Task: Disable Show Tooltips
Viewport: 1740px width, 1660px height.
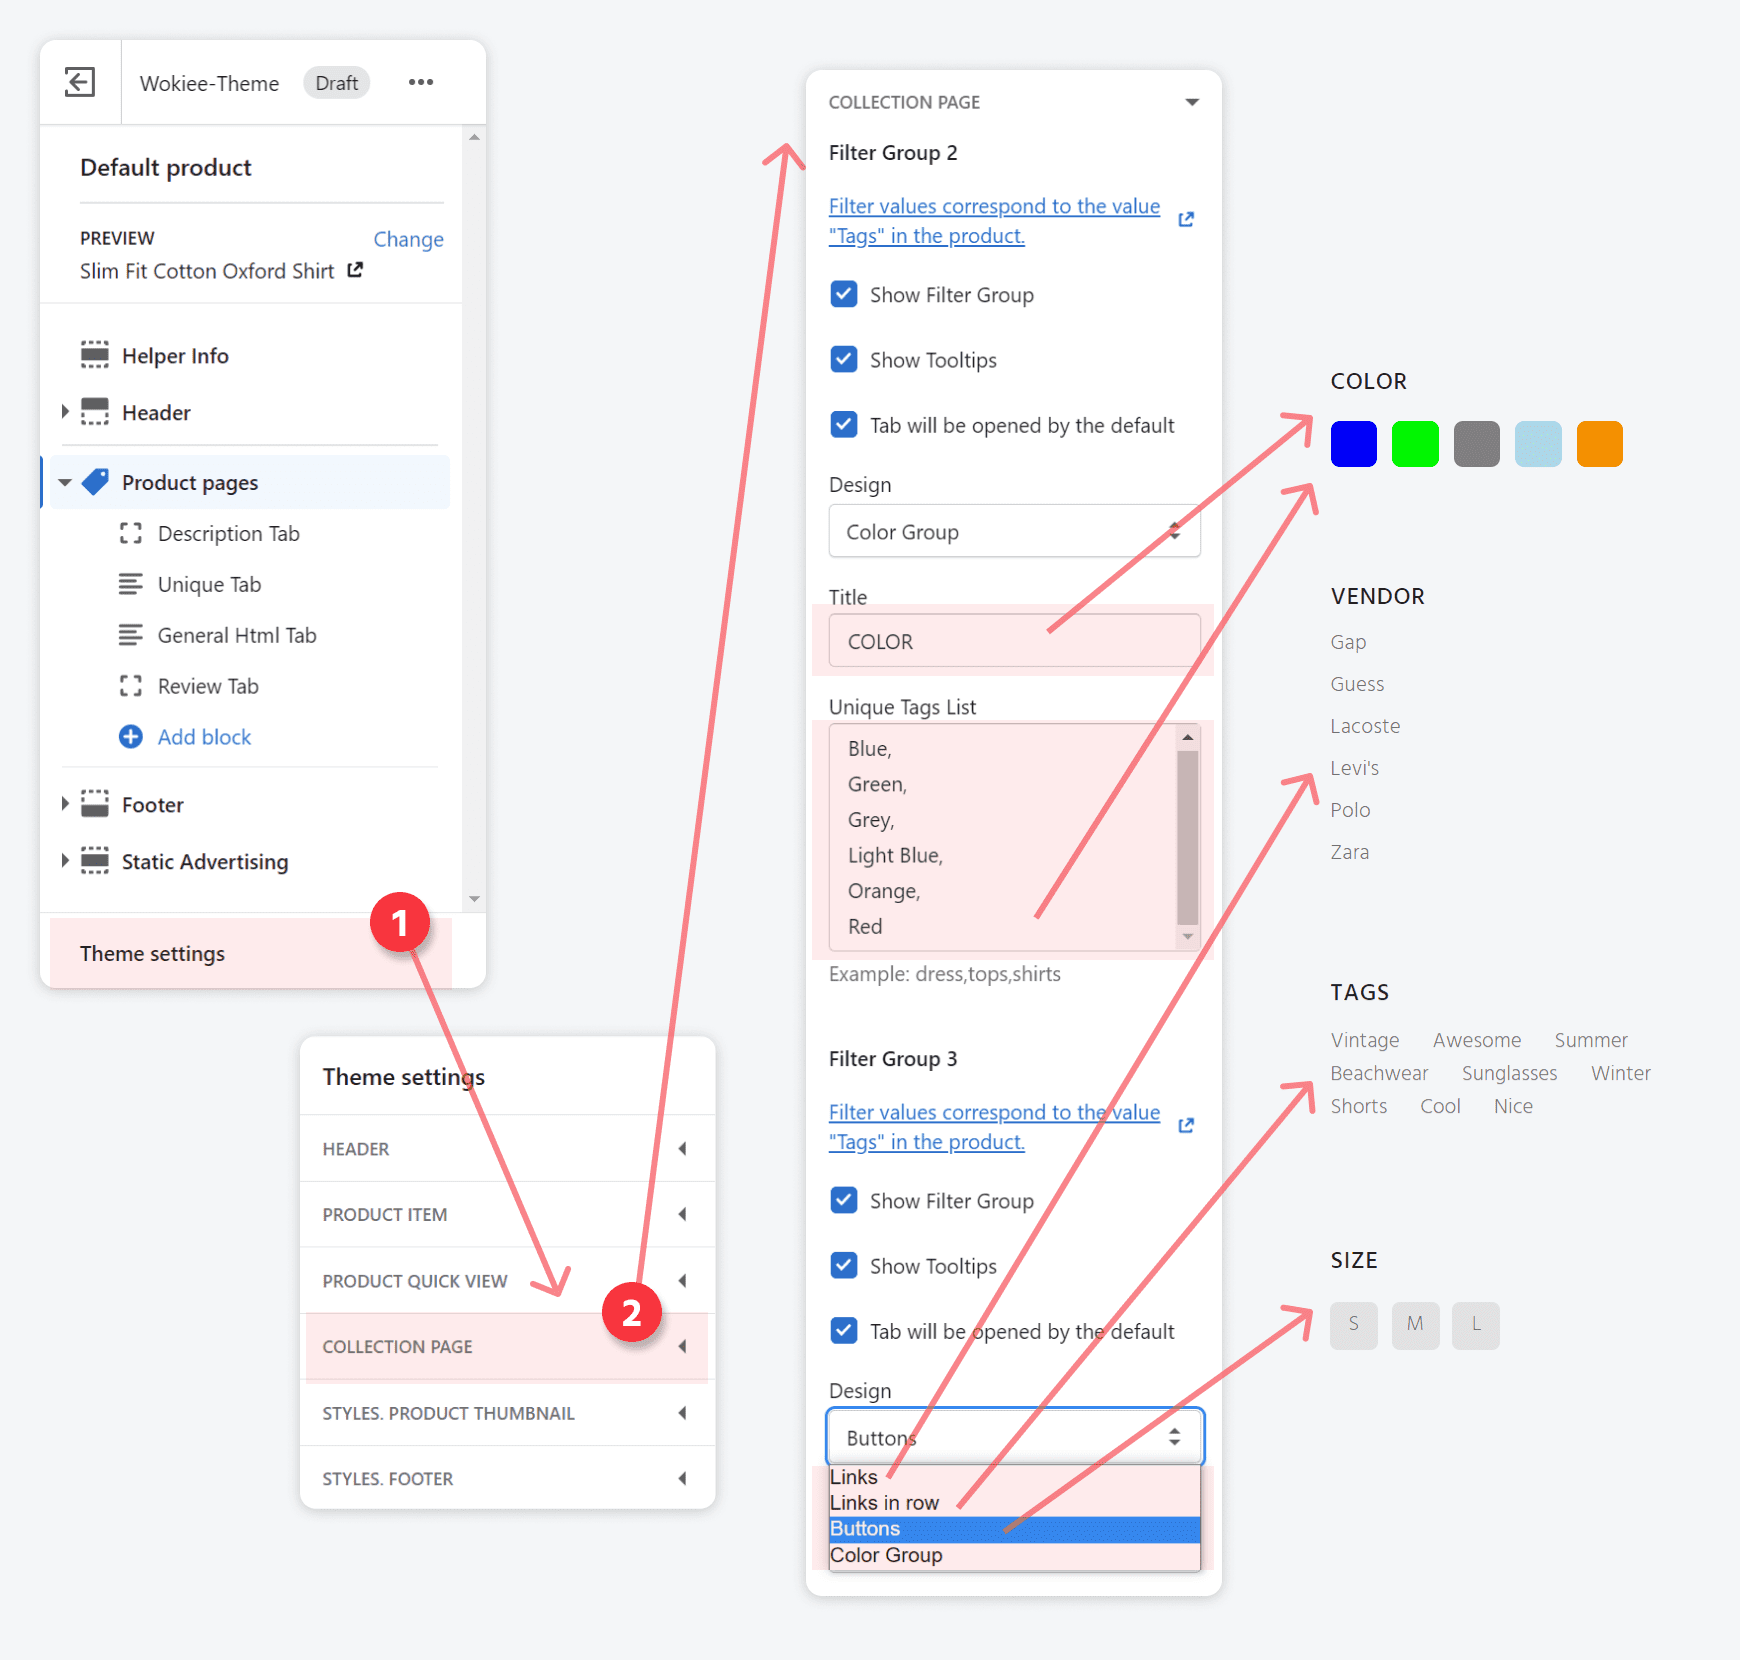Action: (x=844, y=359)
